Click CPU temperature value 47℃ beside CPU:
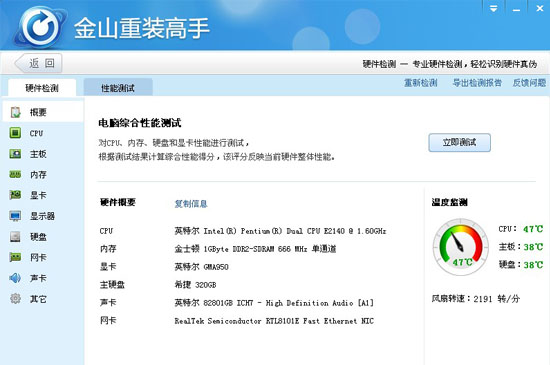 pyautogui.click(x=533, y=229)
